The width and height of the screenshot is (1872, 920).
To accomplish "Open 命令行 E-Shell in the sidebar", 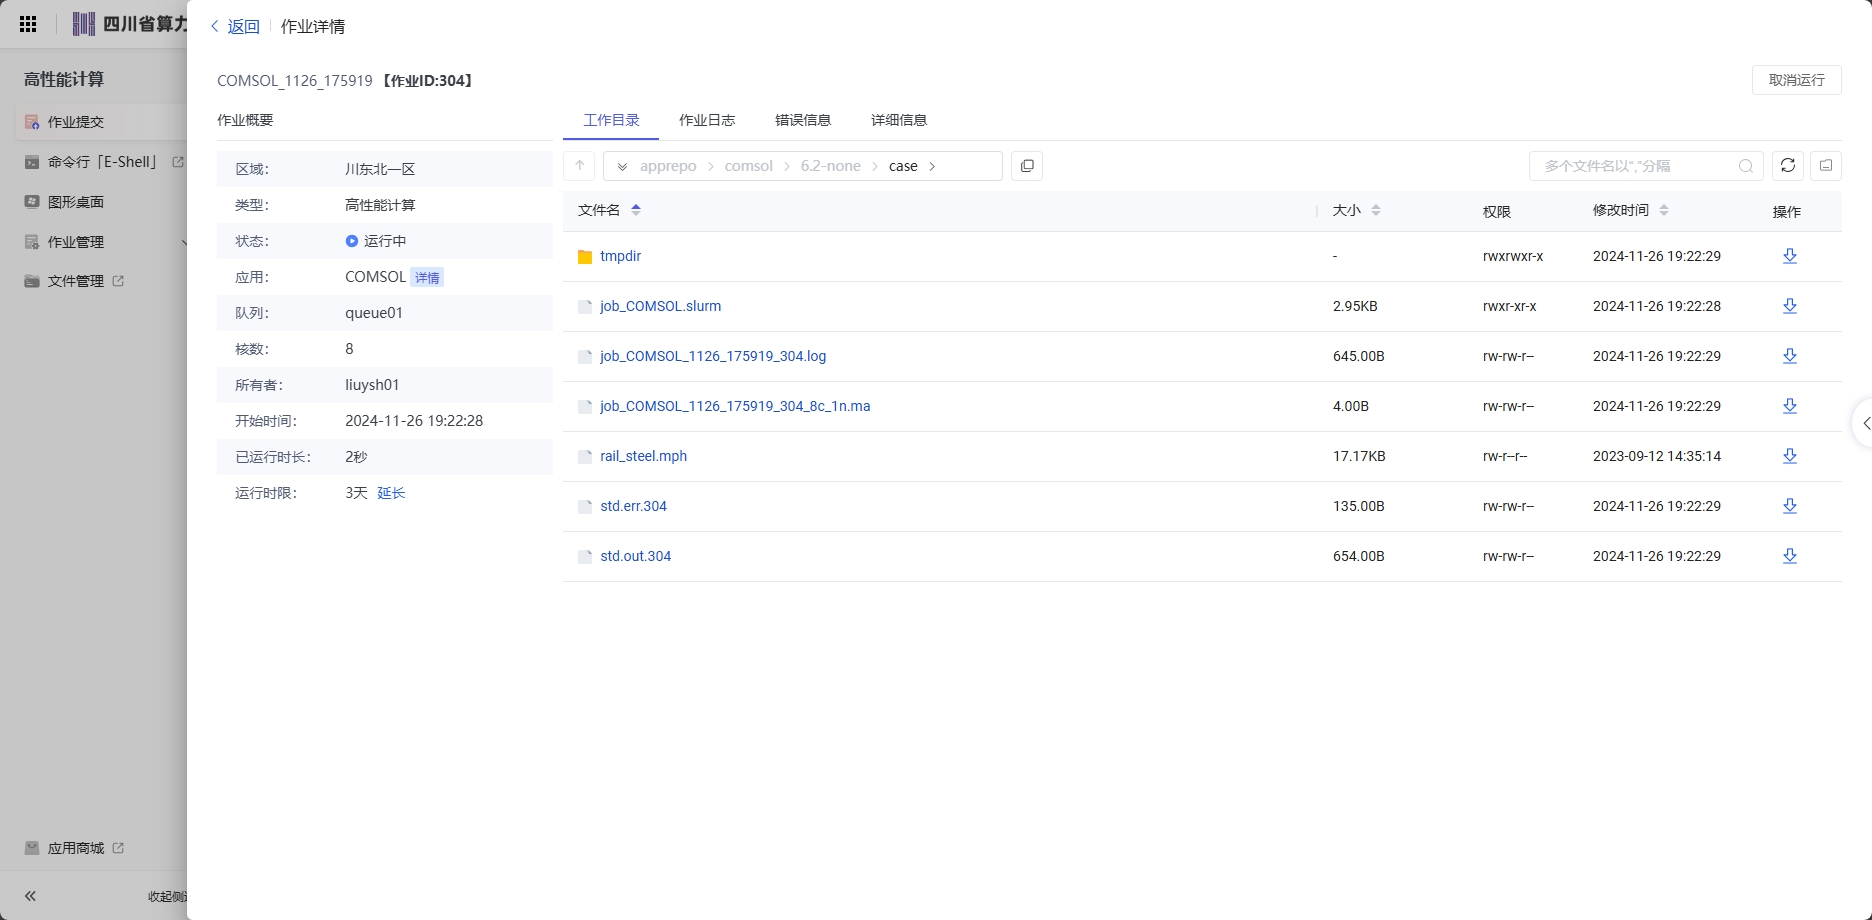I will pos(103,162).
